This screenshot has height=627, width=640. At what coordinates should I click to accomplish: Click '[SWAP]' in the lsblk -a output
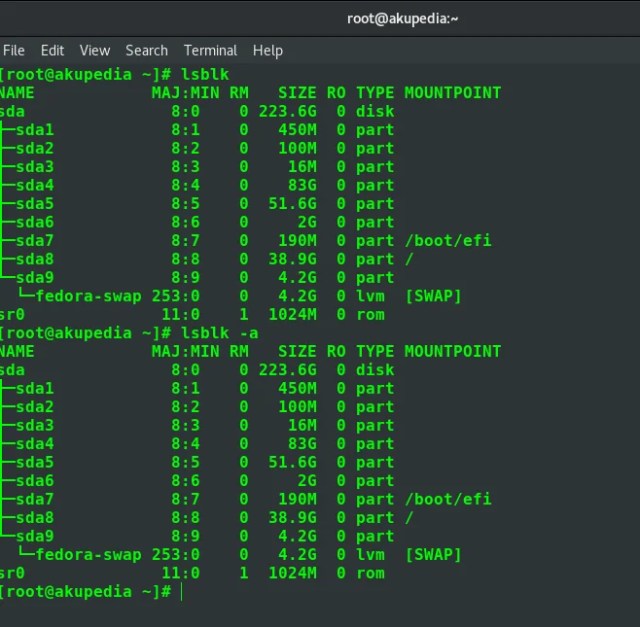[433, 555]
